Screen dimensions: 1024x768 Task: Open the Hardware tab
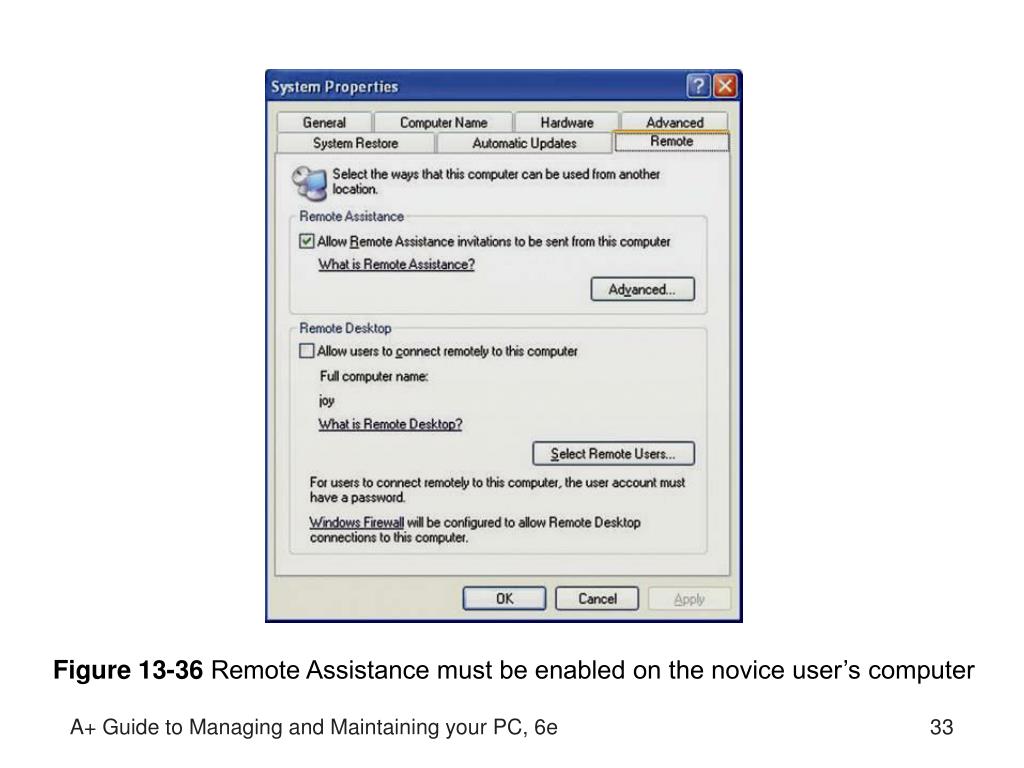(x=566, y=122)
